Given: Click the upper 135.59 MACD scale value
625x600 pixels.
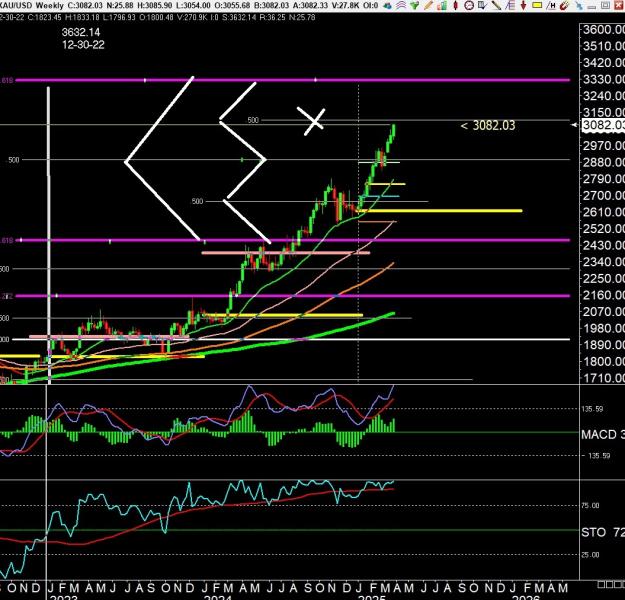Looking at the screenshot, I should tap(592, 409).
